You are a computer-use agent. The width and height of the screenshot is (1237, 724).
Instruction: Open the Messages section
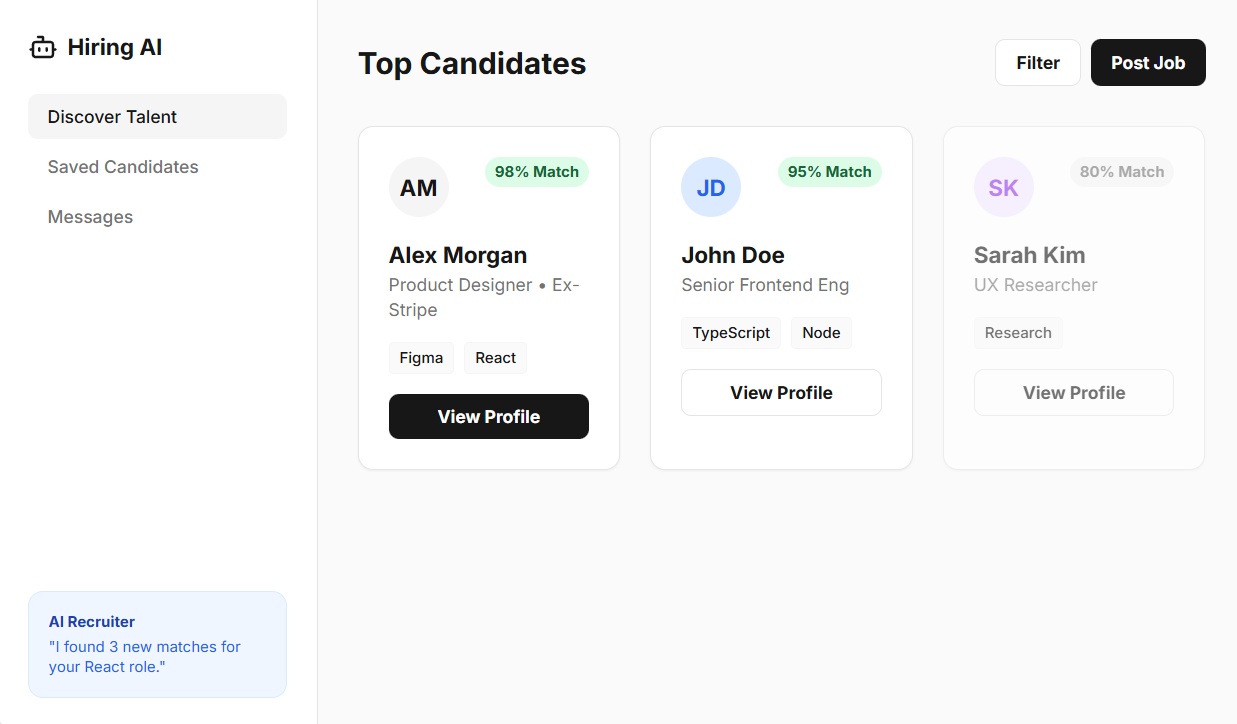(x=90, y=216)
